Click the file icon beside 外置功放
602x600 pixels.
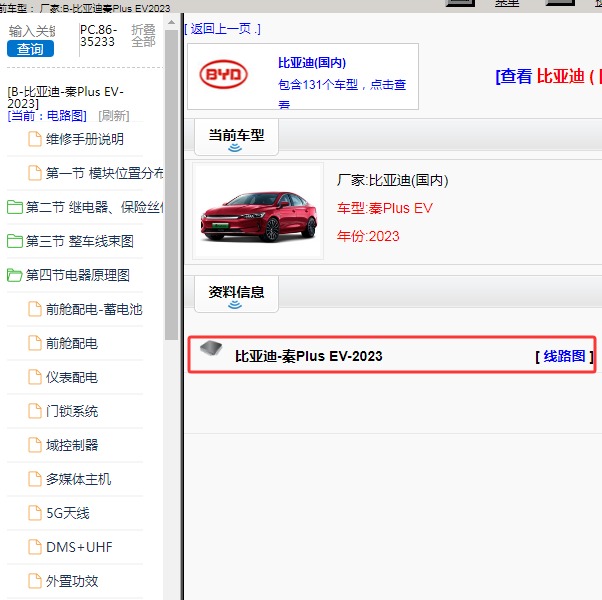point(35,581)
